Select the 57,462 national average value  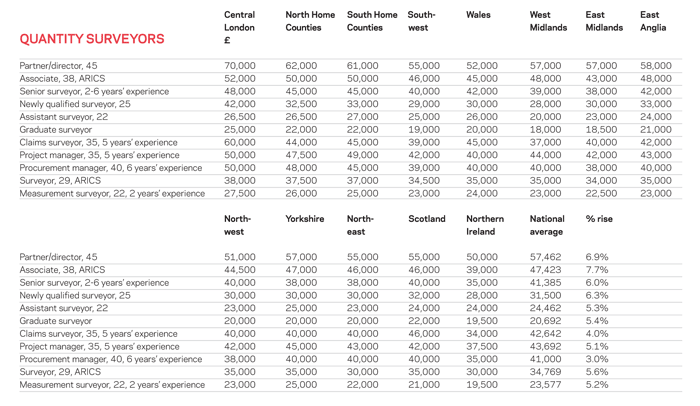pos(547,257)
